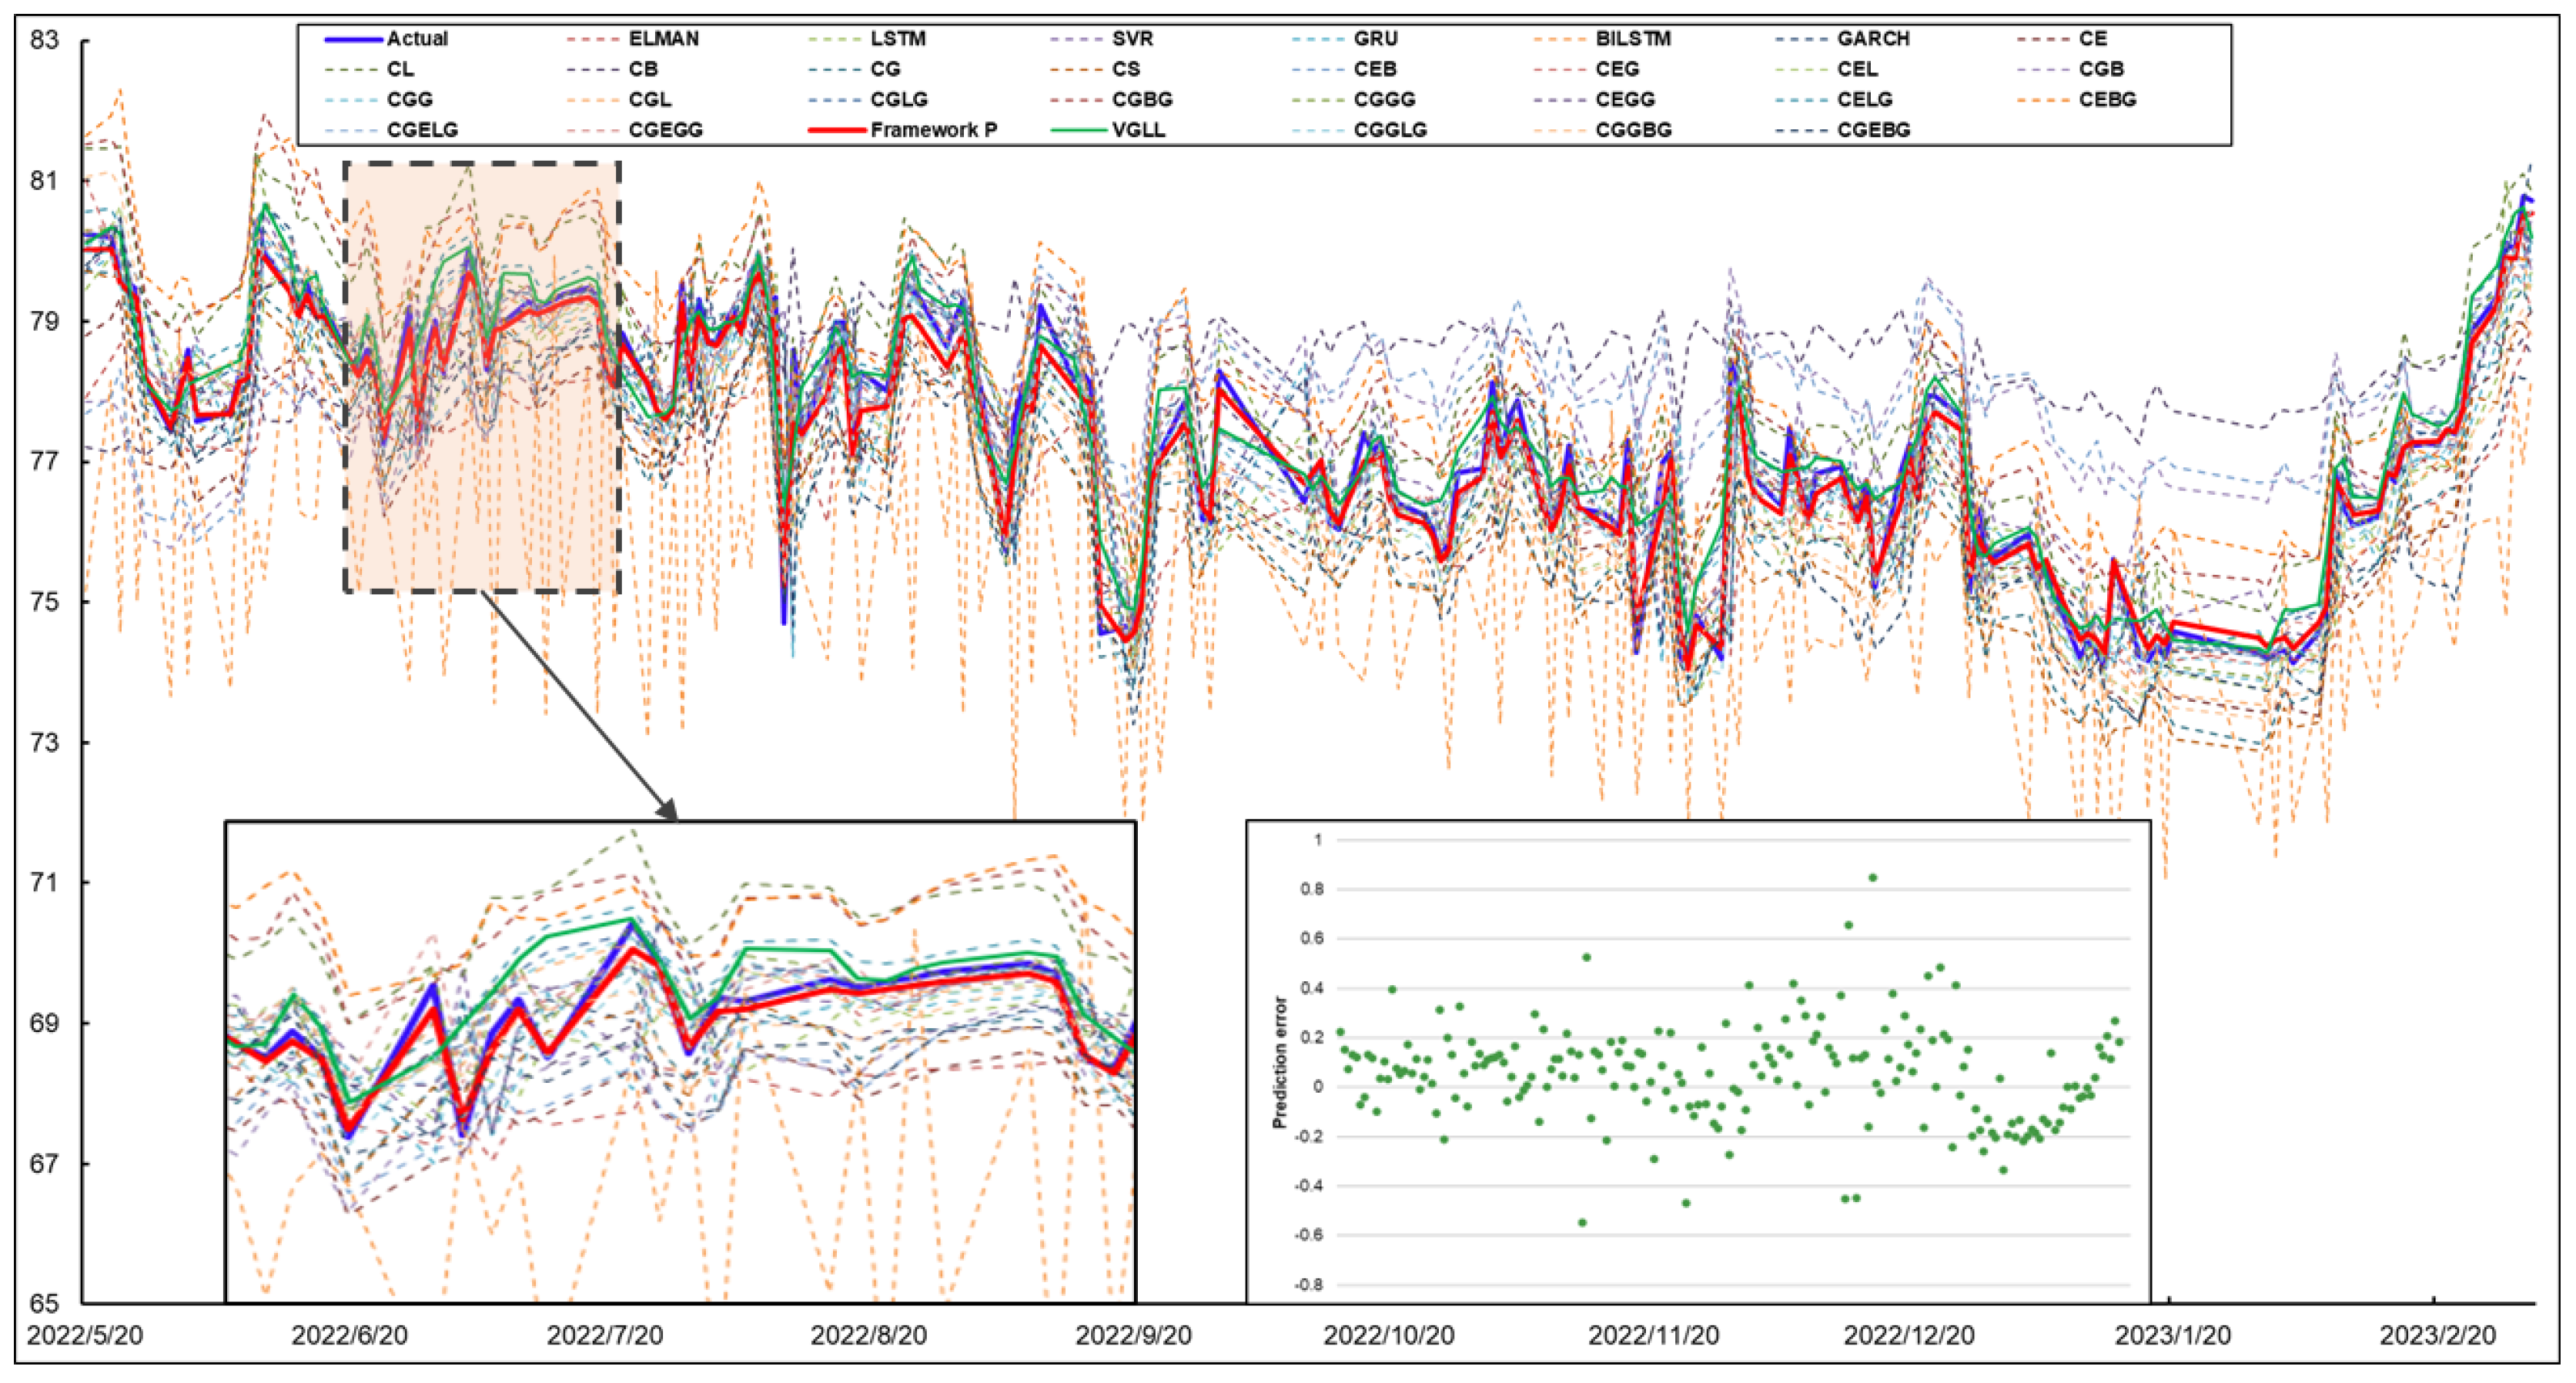Click the 2022/5/20 x-axis date label
Image resolution: width=2576 pixels, height=1383 pixels.
click(x=84, y=1336)
